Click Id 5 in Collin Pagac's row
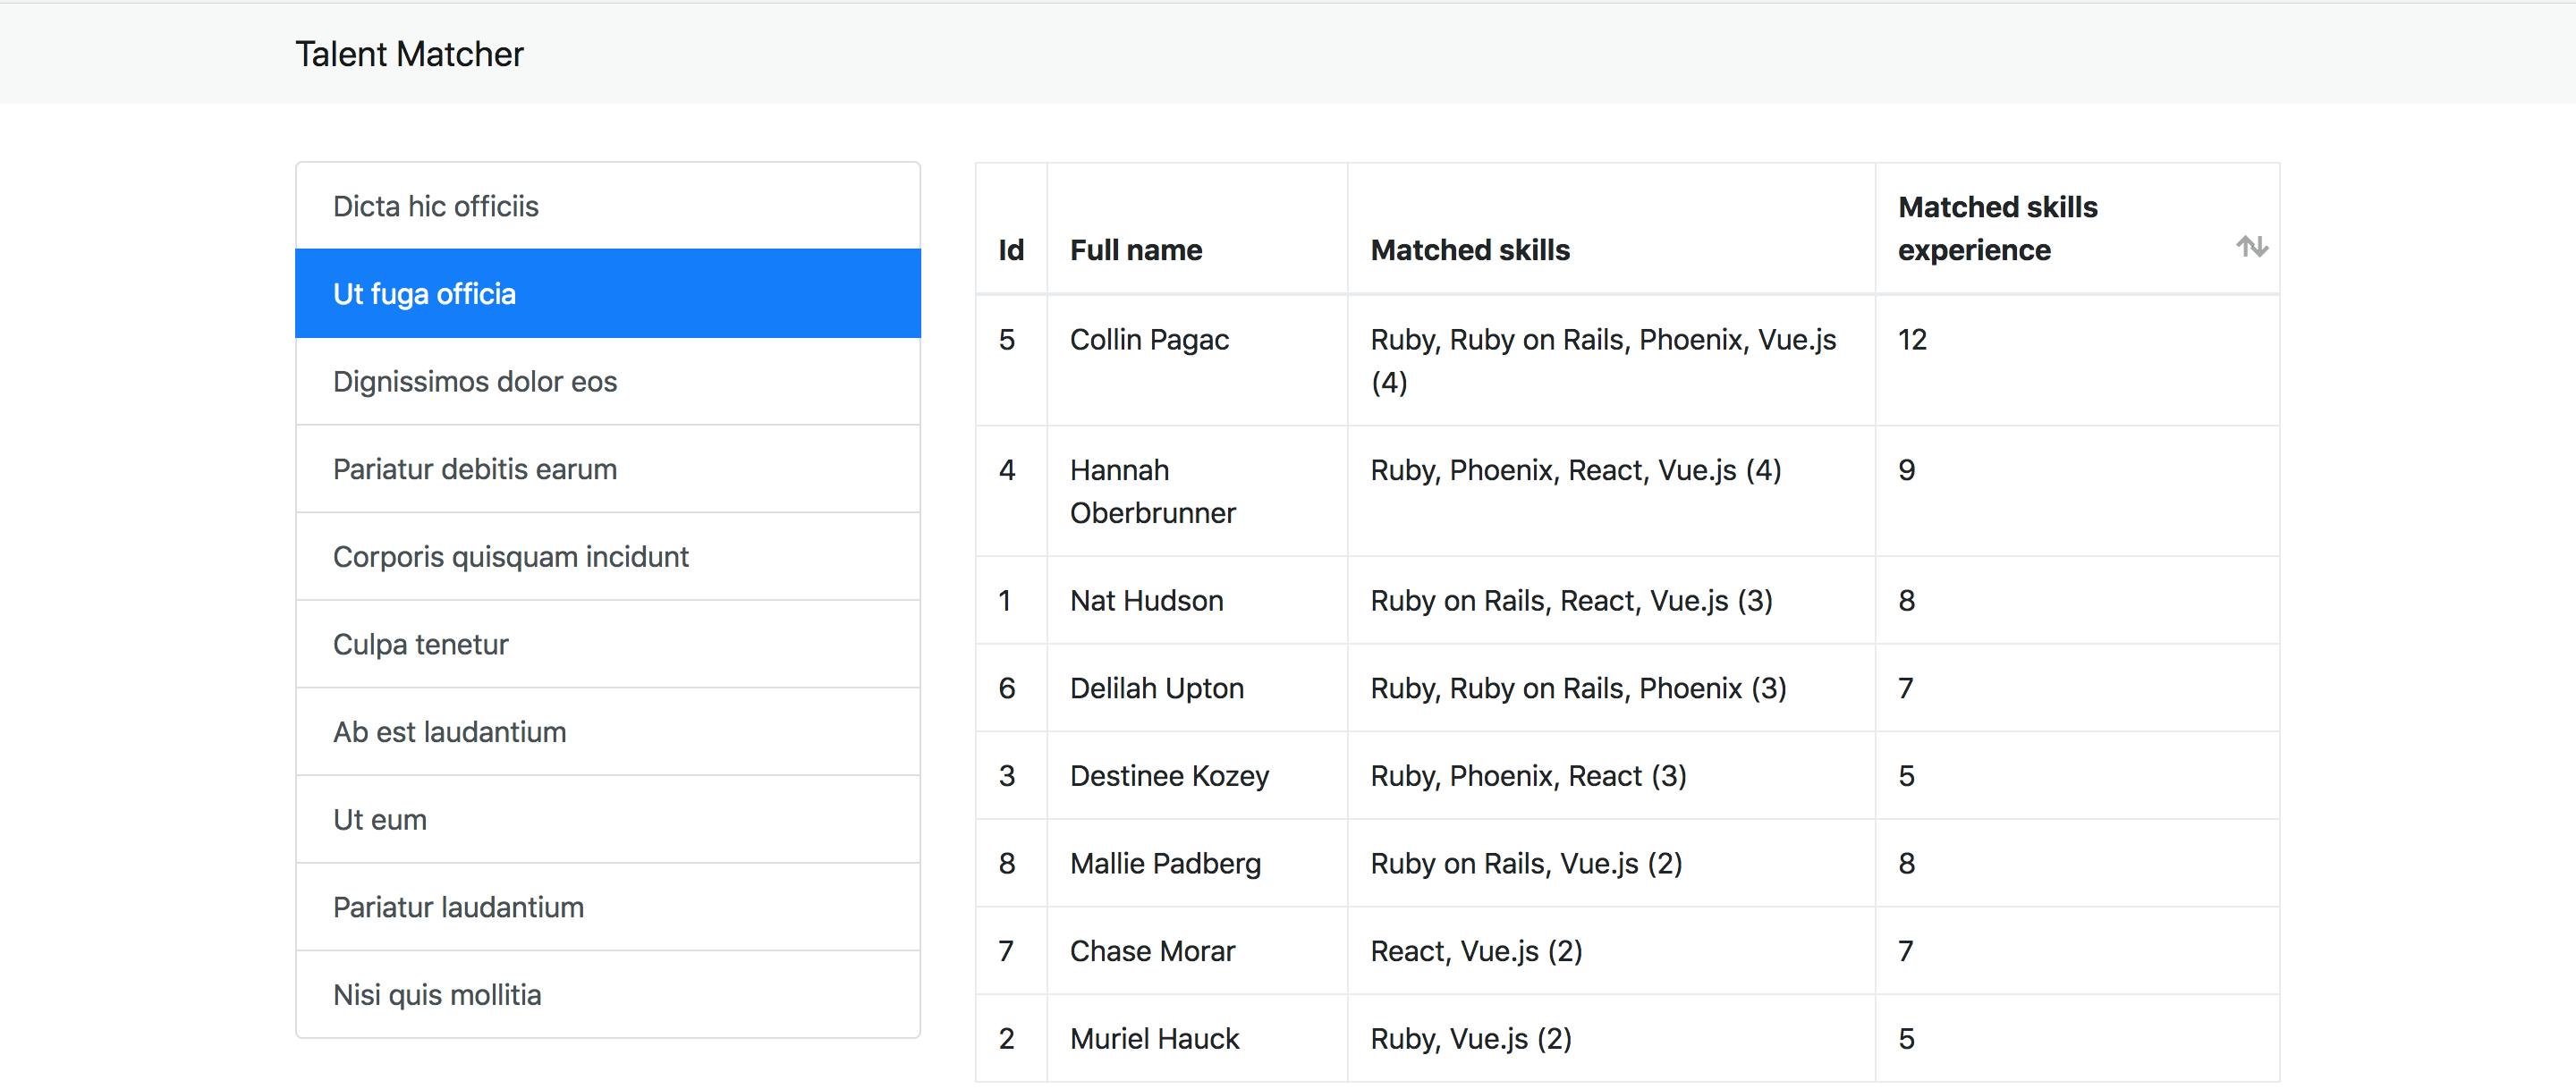 (x=1007, y=340)
